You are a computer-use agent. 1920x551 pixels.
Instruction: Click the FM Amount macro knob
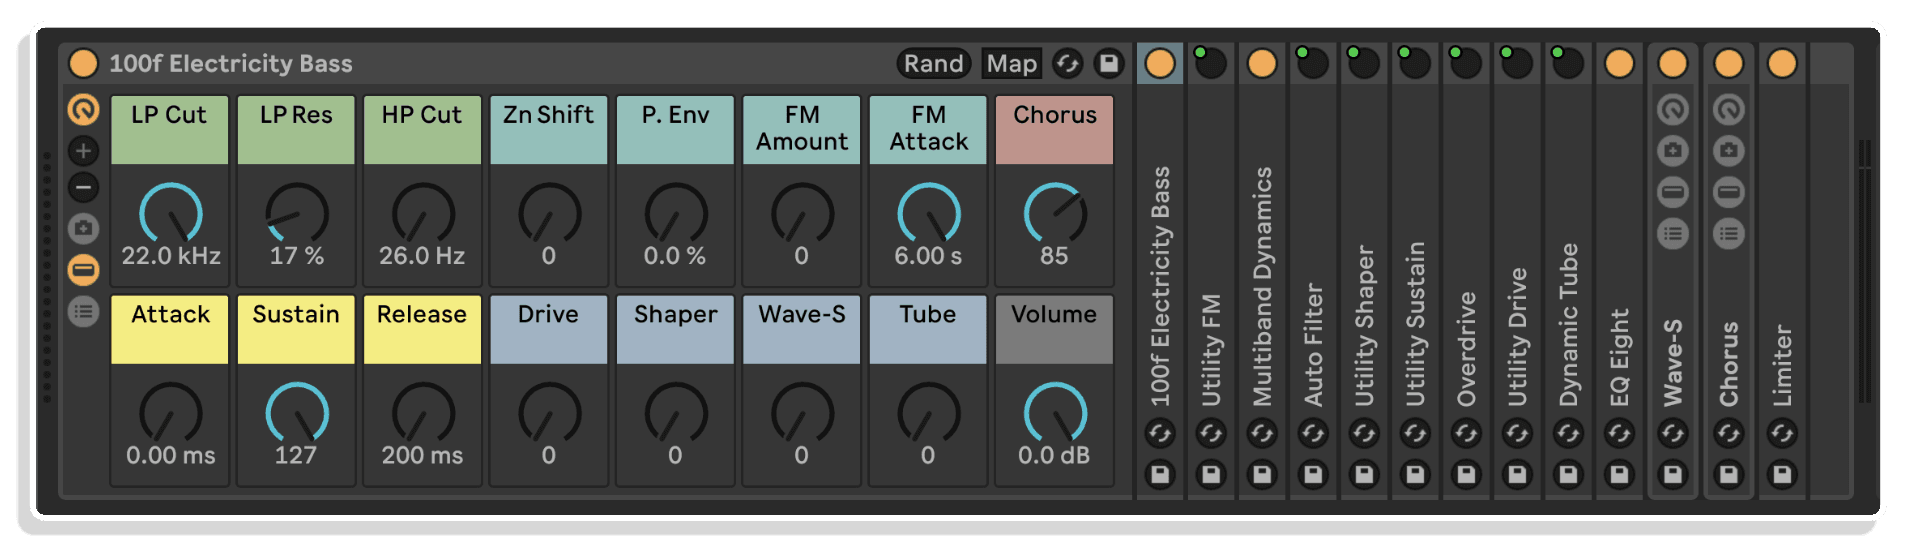click(x=802, y=214)
